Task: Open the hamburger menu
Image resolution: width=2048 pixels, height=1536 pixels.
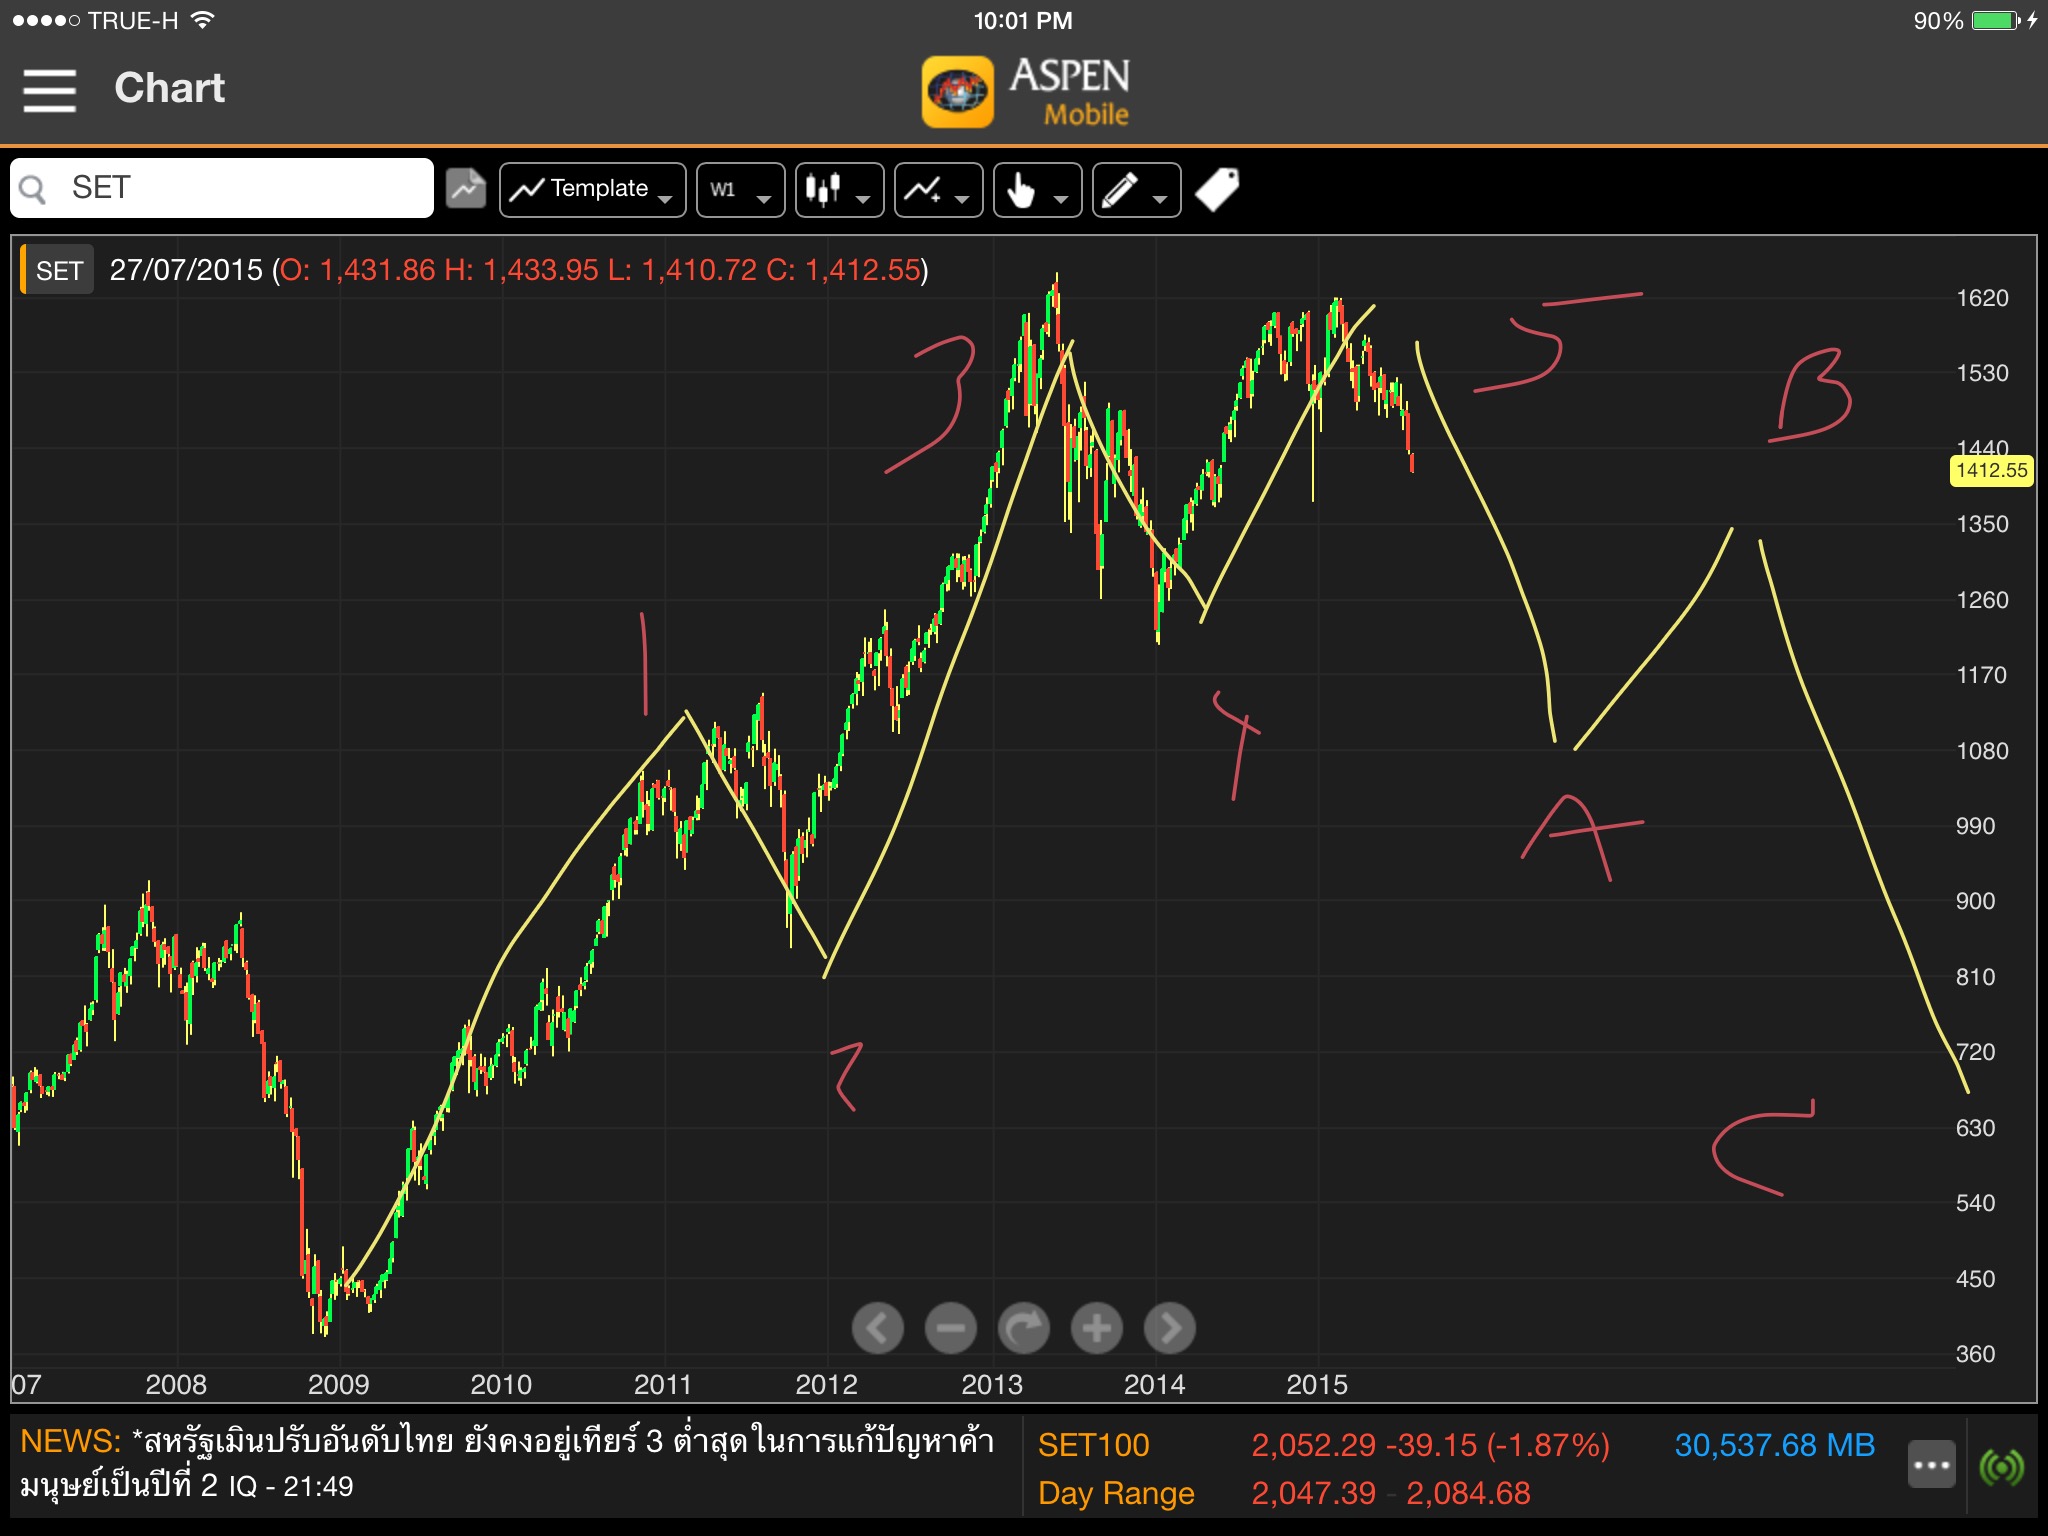Action: 49,90
